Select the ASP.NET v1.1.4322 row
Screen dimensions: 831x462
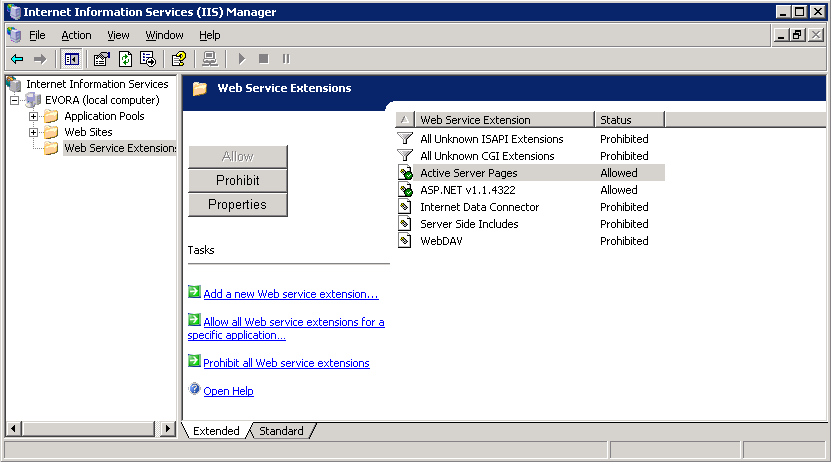click(x=468, y=190)
